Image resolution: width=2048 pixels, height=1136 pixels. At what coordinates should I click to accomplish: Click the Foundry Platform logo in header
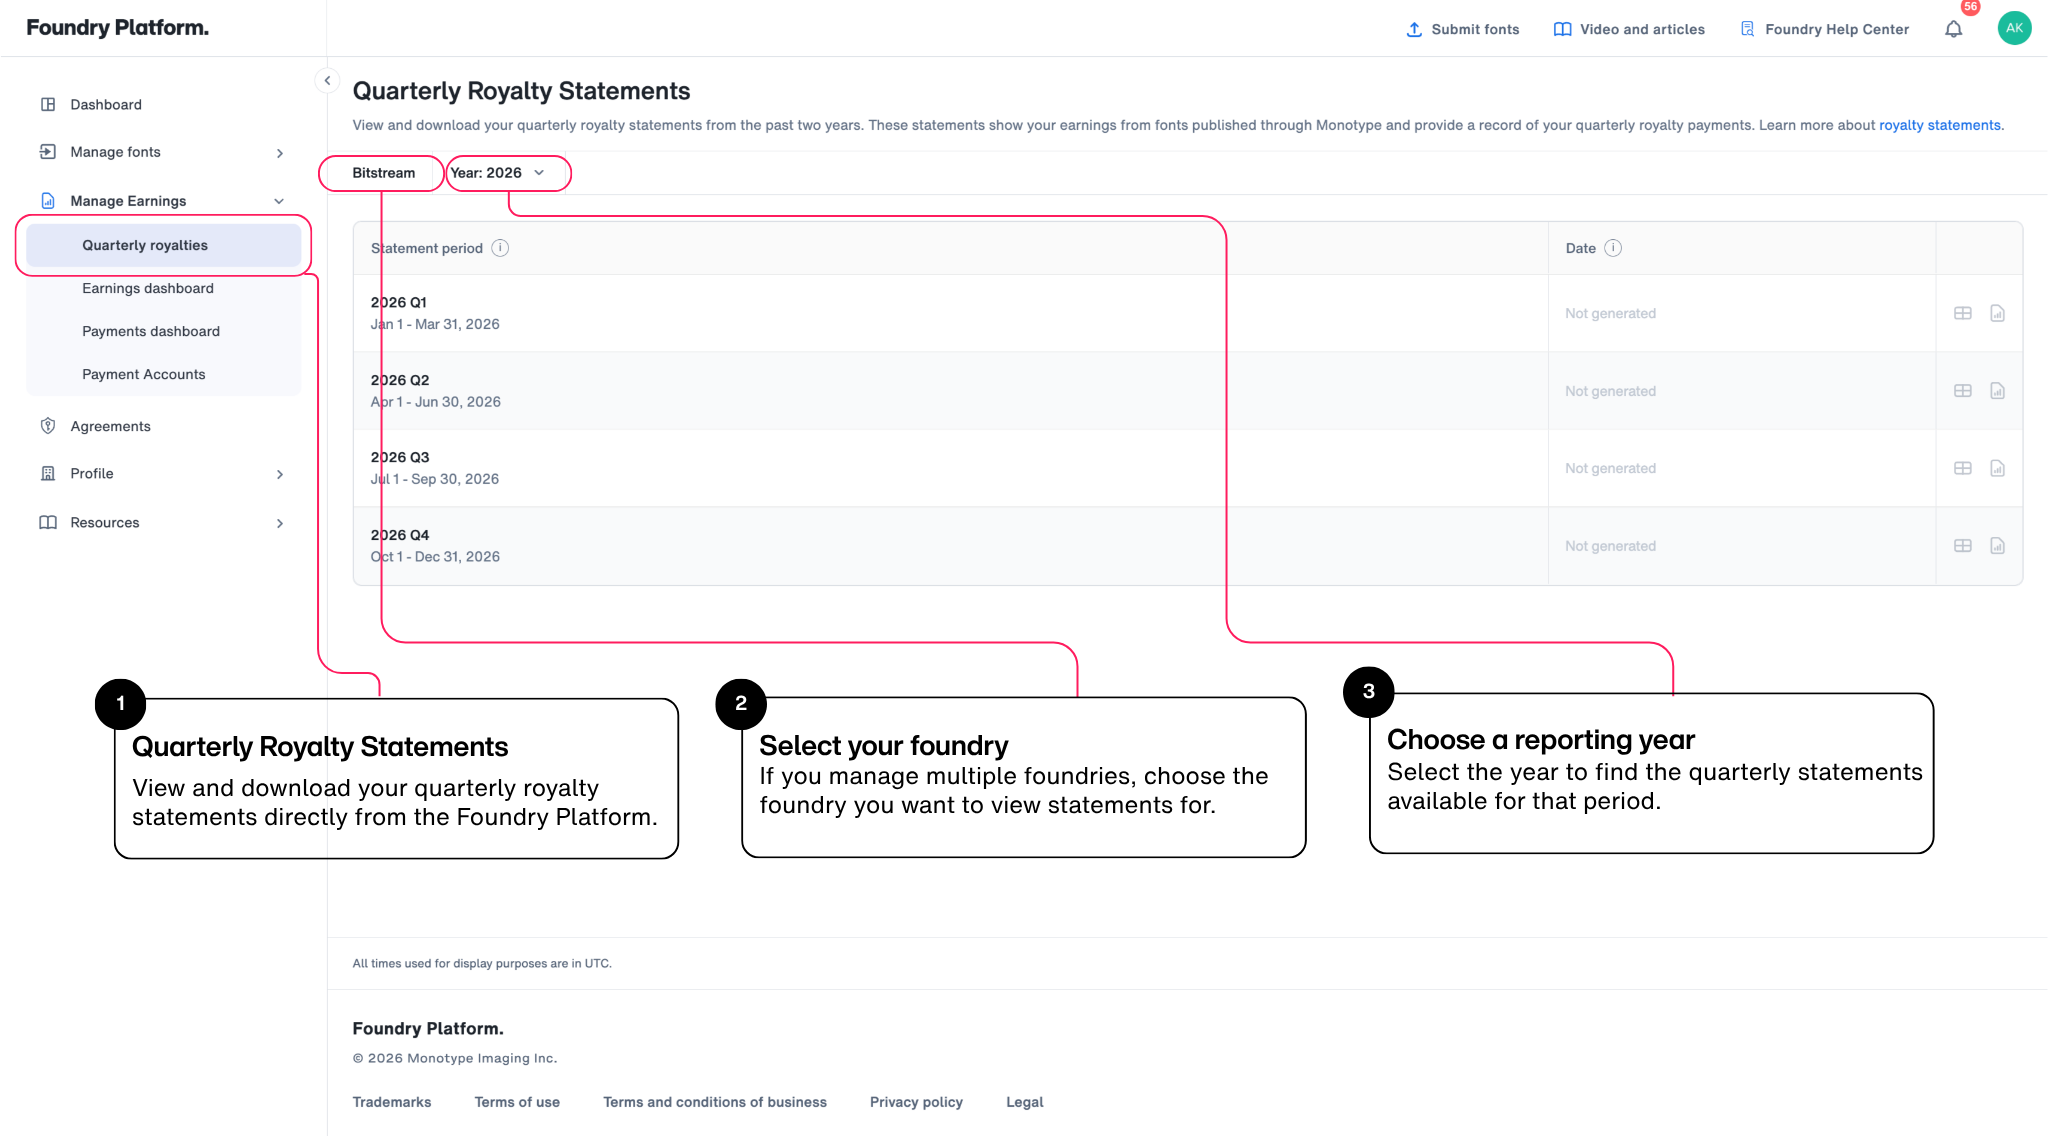pyautogui.click(x=117, y=28)
